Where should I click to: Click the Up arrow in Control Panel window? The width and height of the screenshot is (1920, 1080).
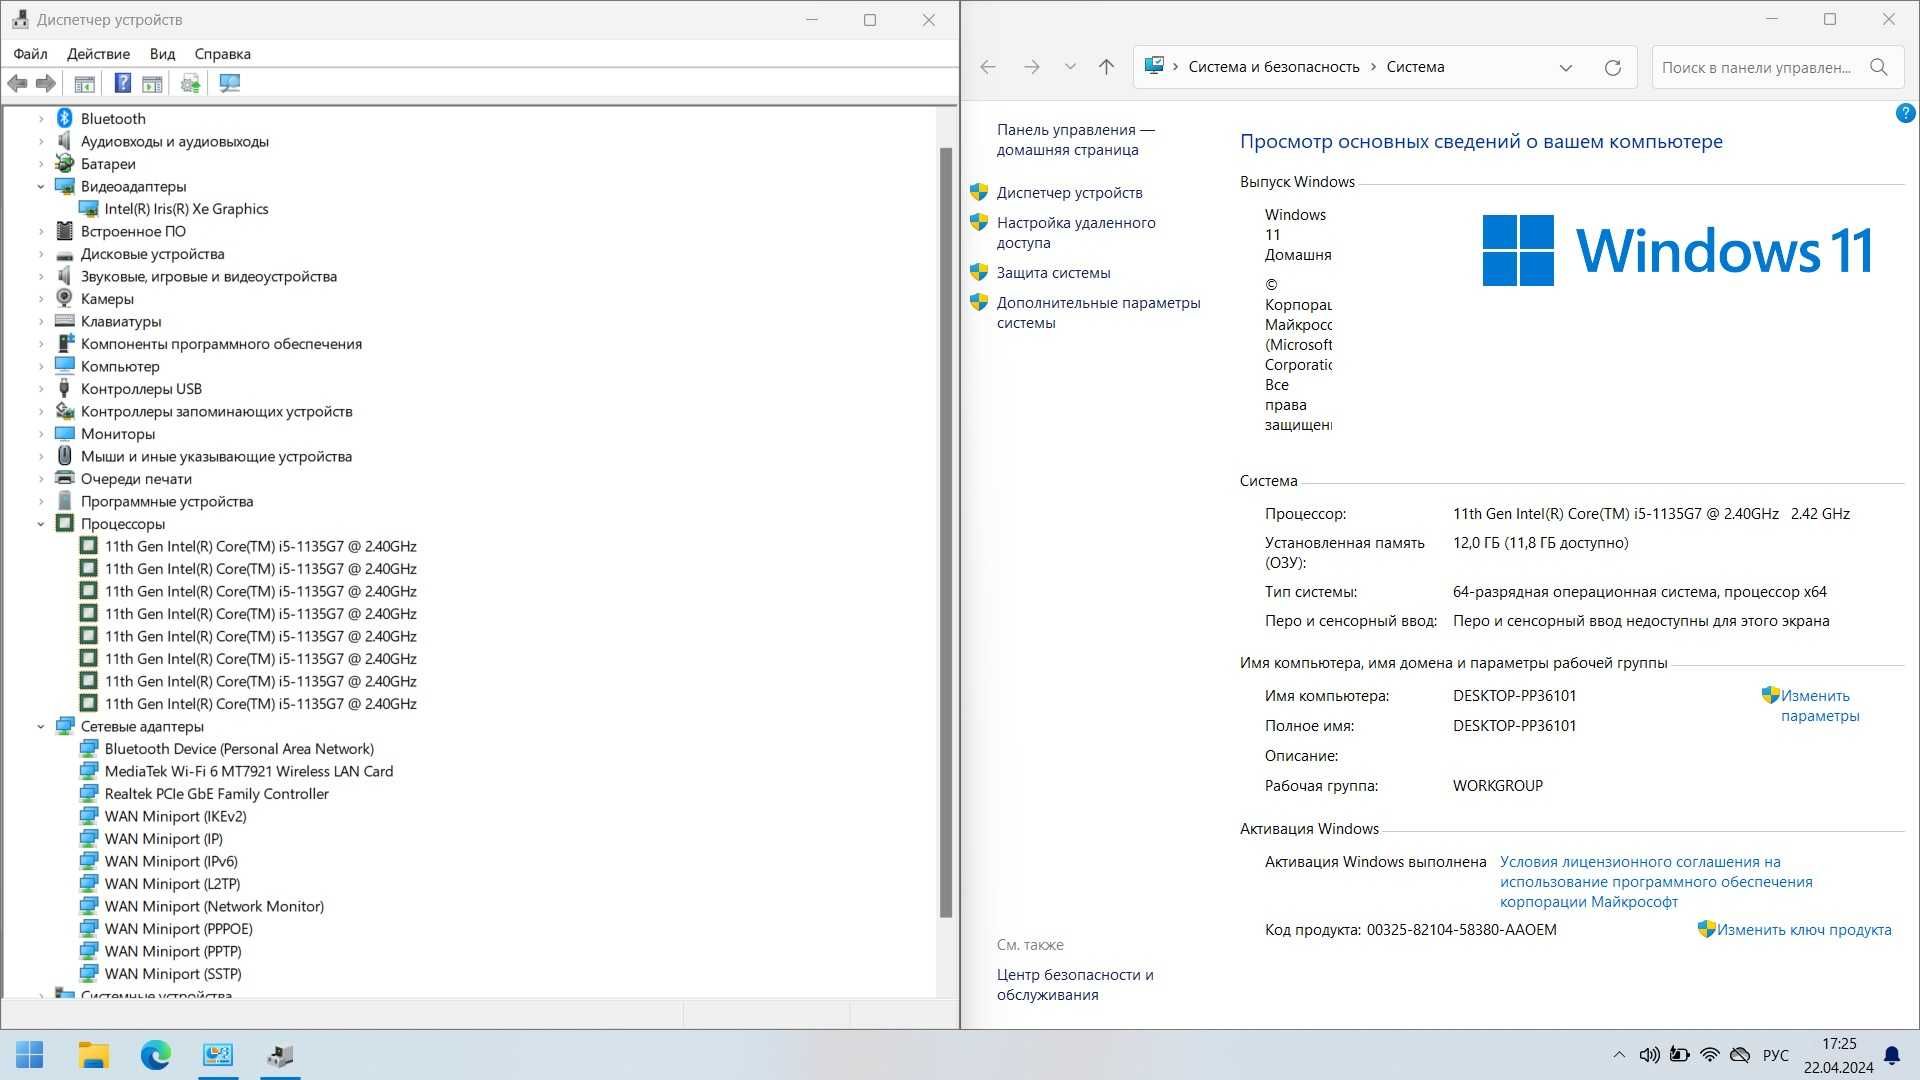pos(1106,67)
